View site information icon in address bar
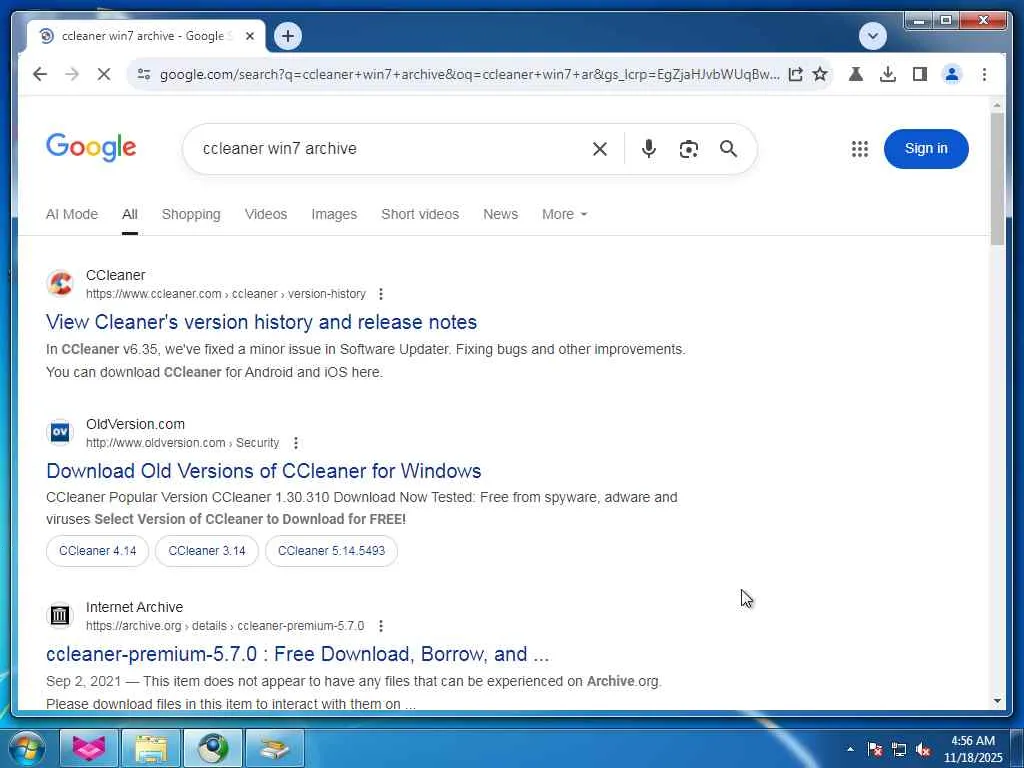Screen dimensions: 1024x768 144,74
